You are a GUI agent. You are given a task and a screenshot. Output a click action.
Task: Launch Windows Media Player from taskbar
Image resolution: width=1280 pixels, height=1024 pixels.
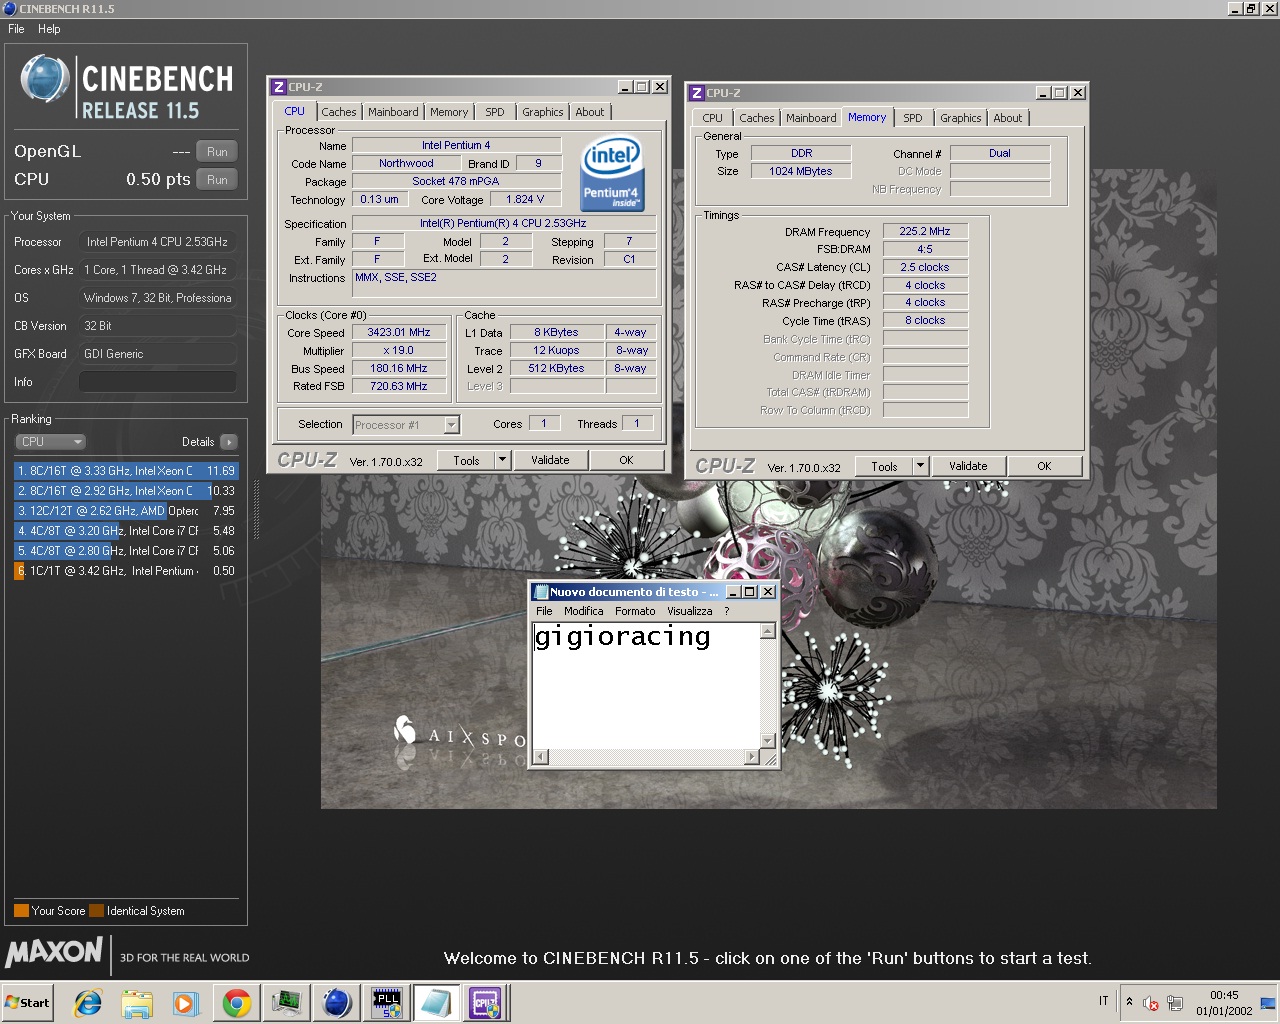[x=186, y=1003]
